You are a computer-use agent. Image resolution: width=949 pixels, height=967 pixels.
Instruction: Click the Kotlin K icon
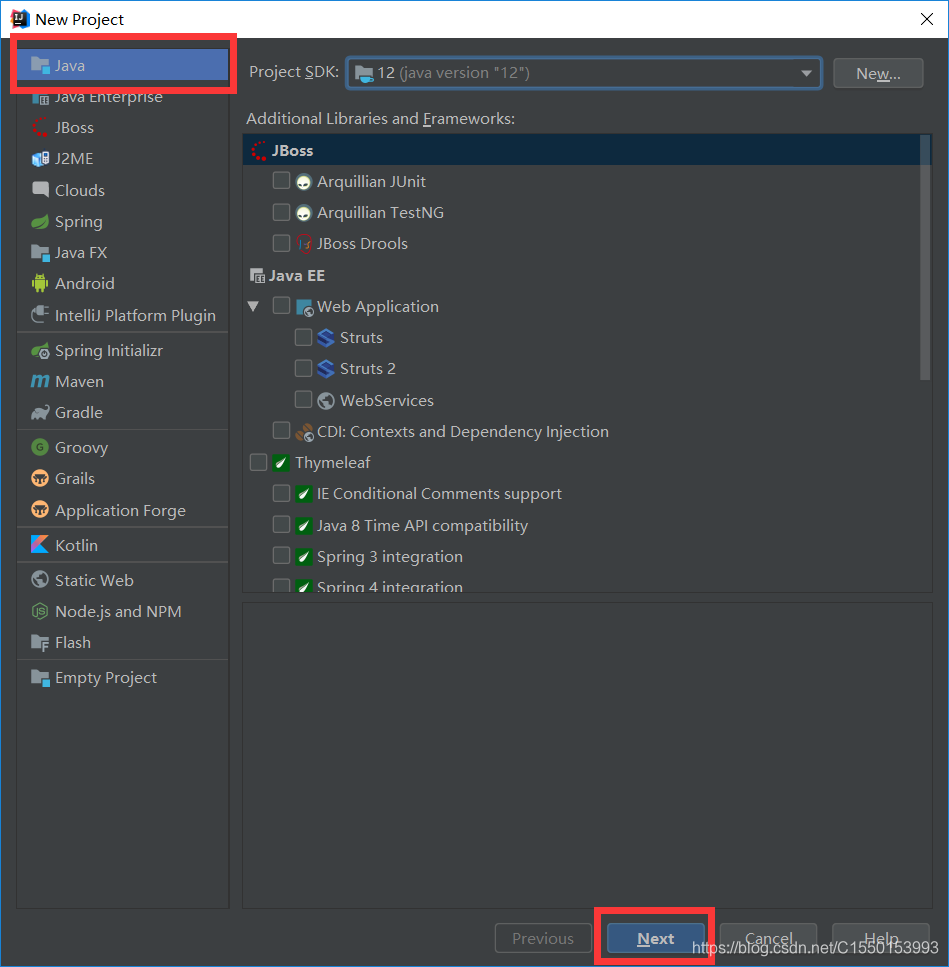coord(40,545)
